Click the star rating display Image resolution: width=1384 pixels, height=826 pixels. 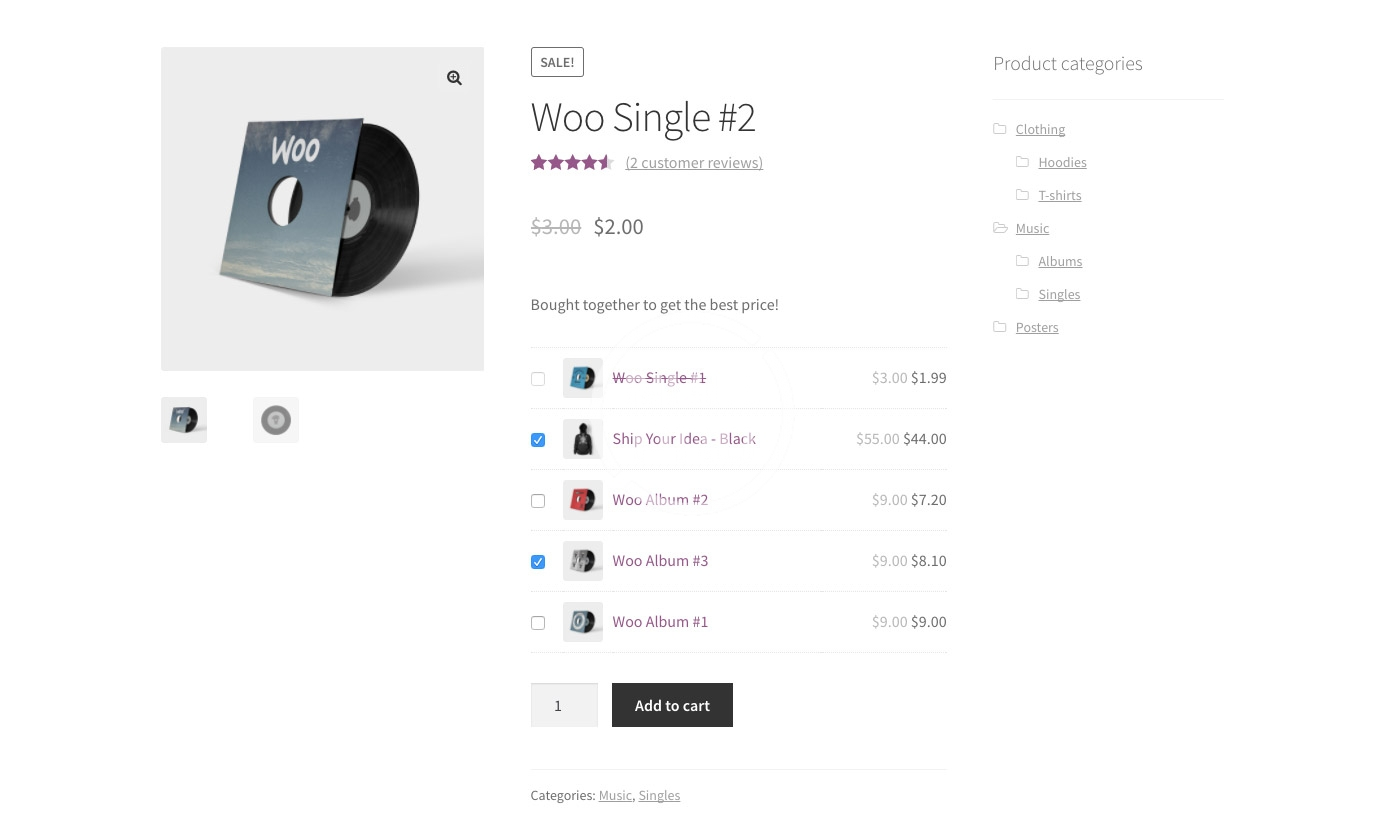(571, 162)
